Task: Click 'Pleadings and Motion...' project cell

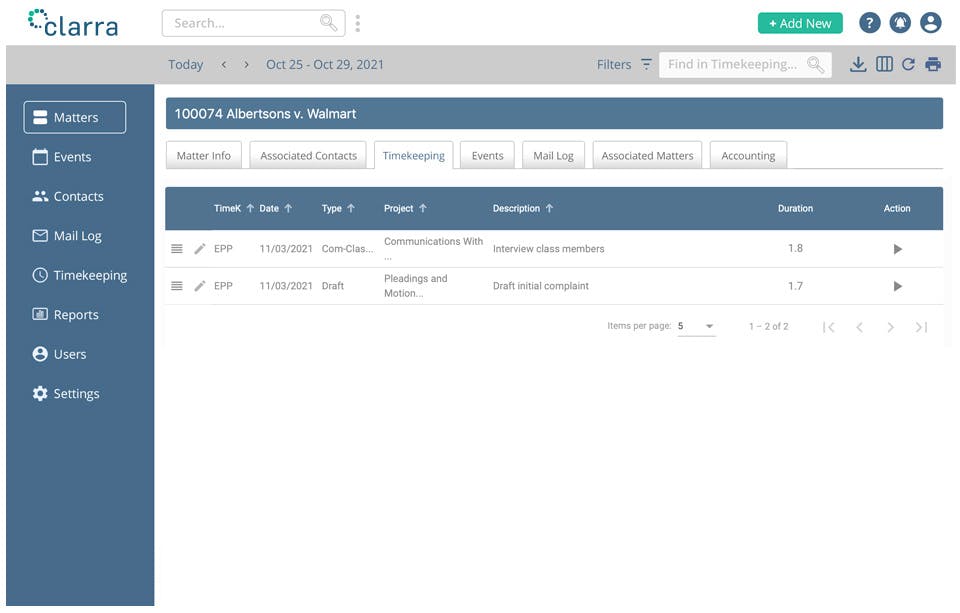Action: point(416,286)
